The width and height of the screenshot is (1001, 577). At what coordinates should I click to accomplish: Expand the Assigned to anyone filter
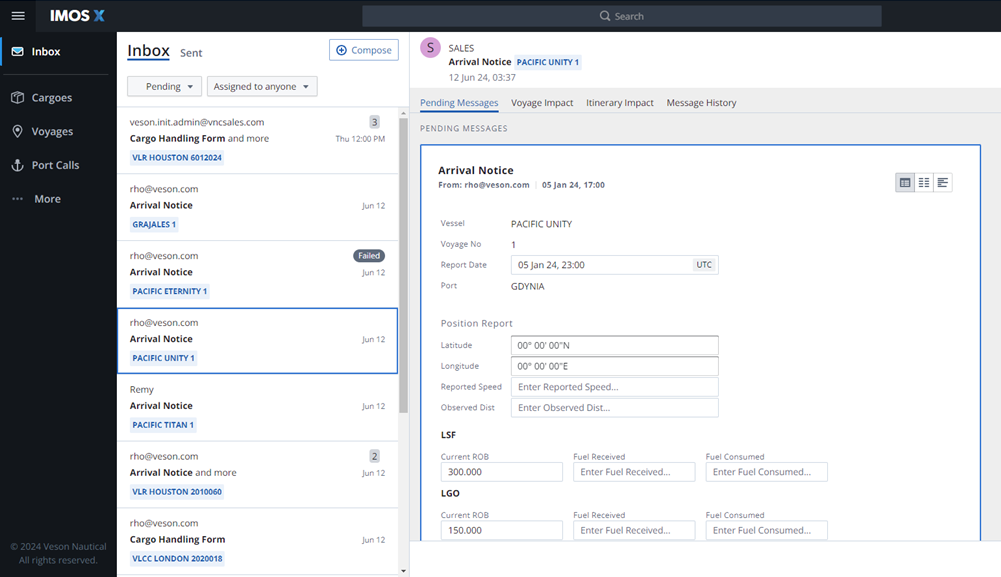click(262, 86)
